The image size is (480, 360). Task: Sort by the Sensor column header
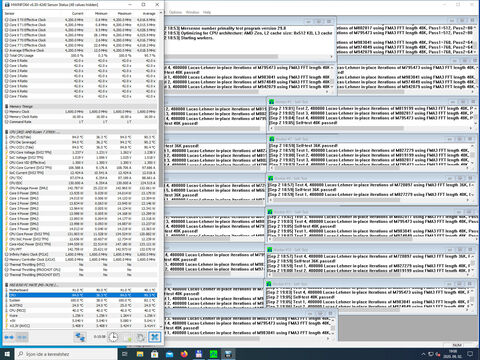[10, 13]
